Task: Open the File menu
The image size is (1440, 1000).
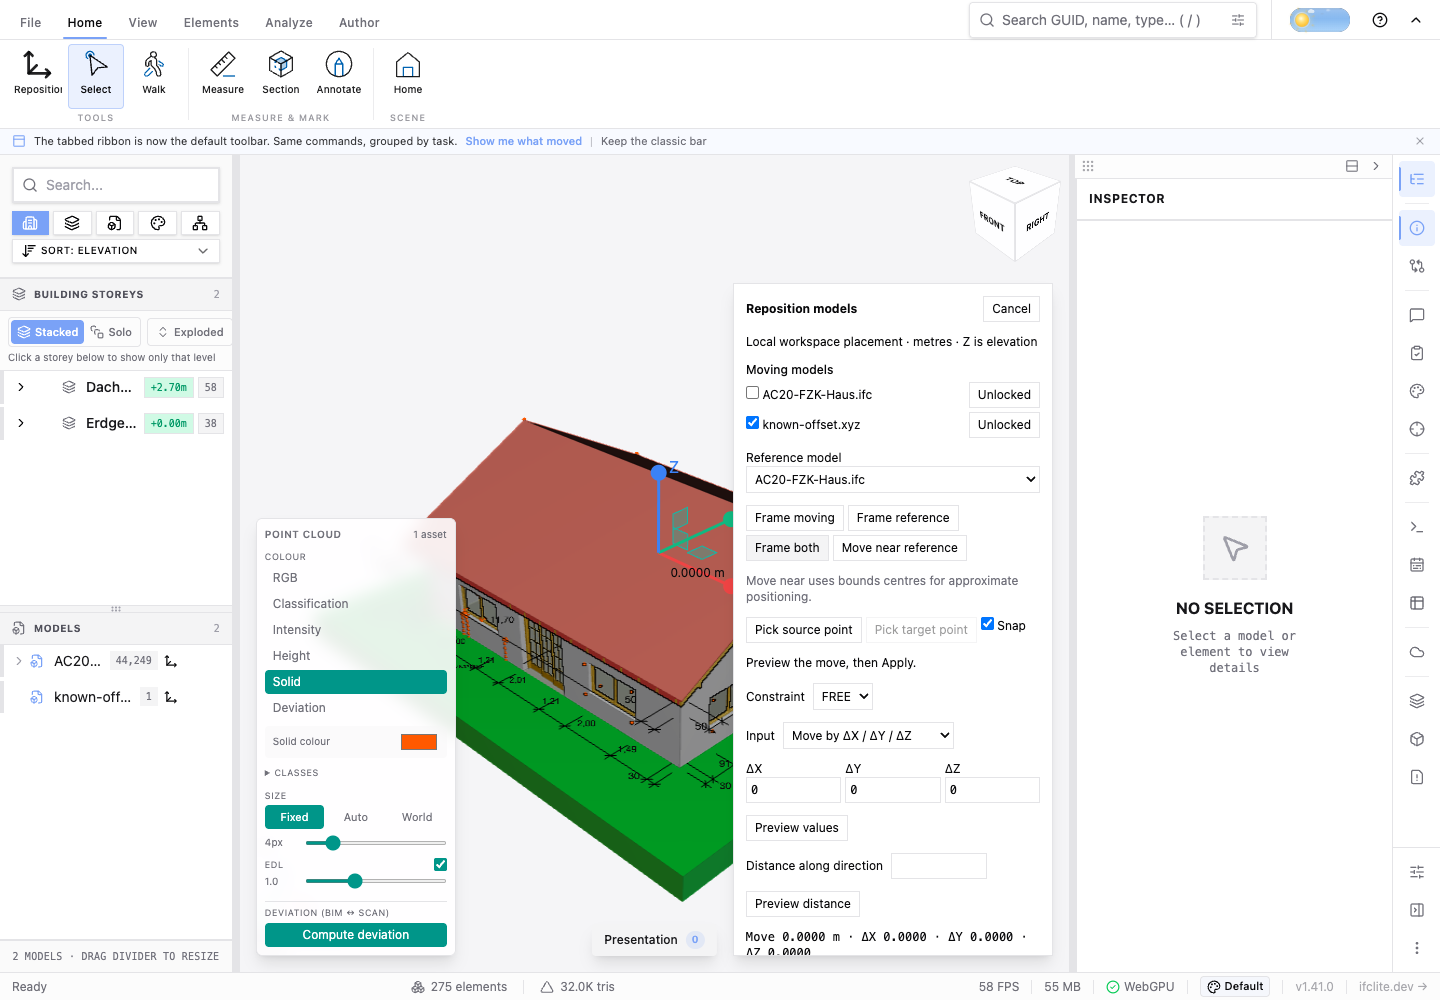Action: pos(31,22)
